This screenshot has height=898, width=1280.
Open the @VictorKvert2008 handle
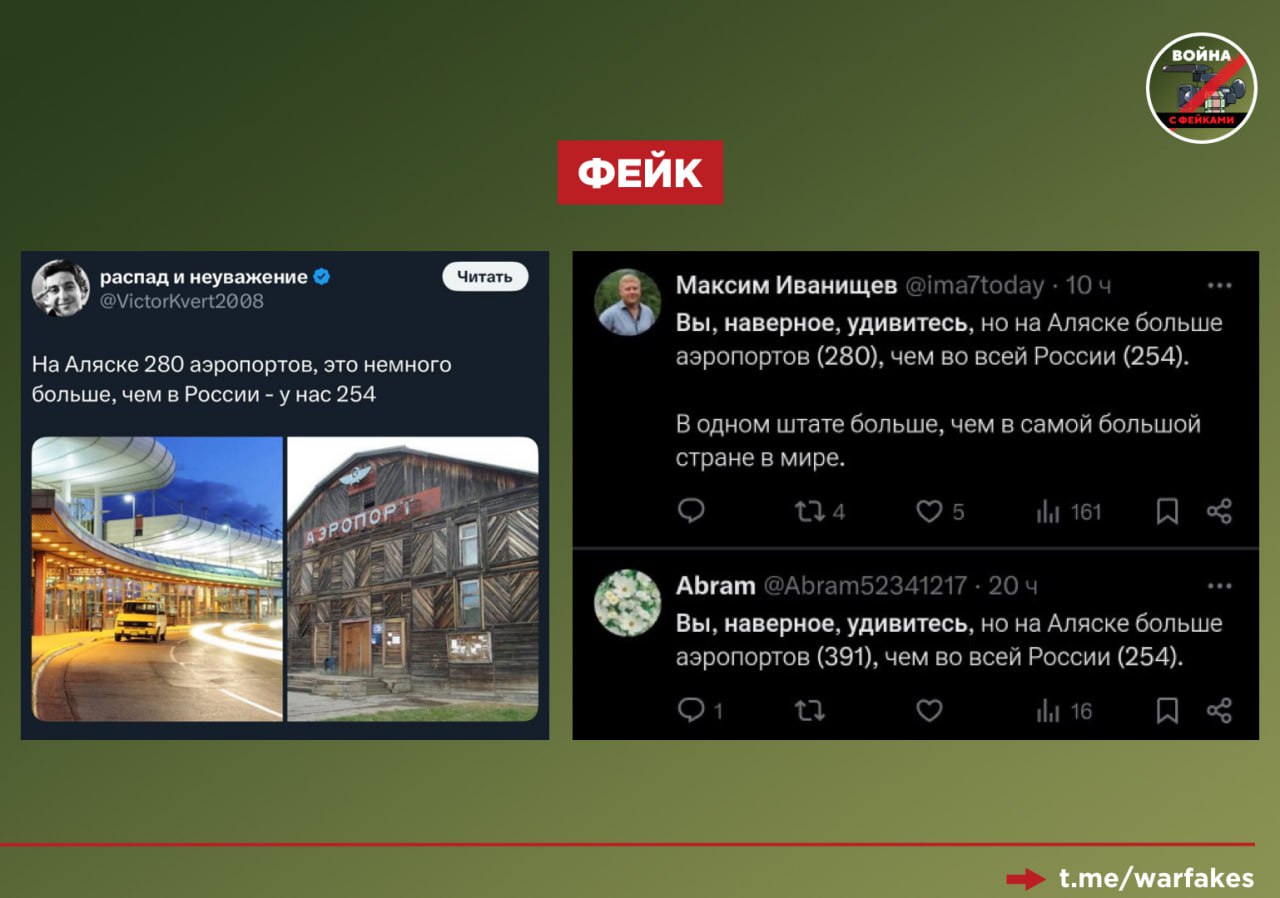pos(181,301)
